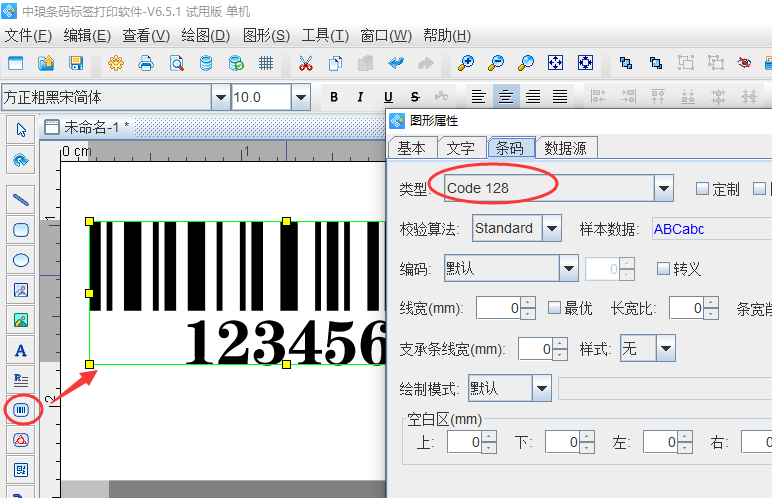Viewport: 772px width, 498px height.
Task: Select the line drawing tool
Action: 21,199
